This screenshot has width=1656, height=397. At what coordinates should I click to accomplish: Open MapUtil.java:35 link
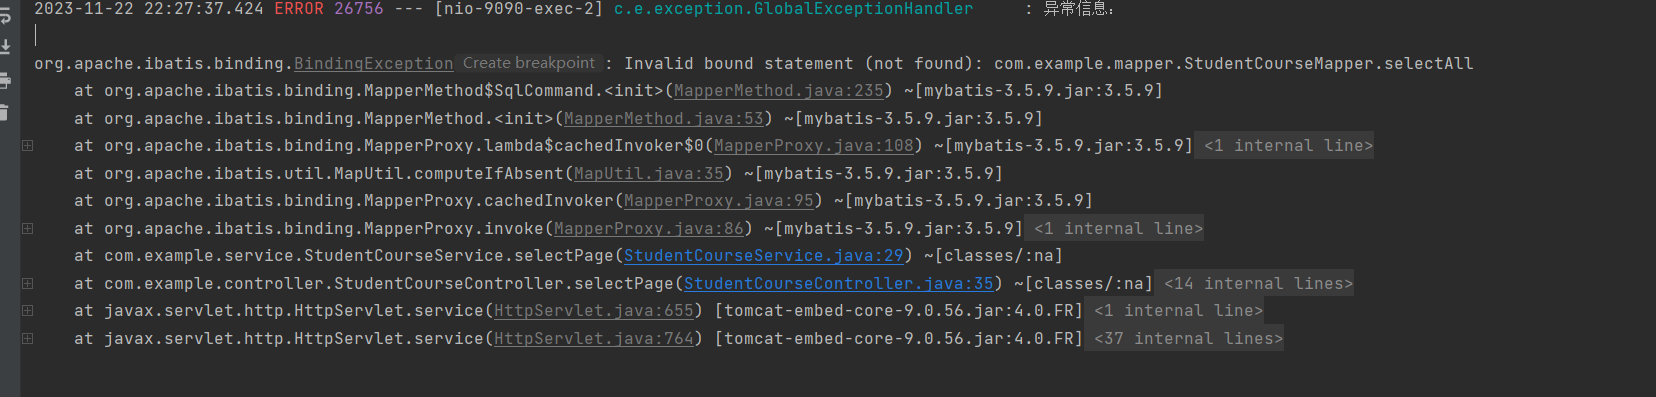pos(649,174)
